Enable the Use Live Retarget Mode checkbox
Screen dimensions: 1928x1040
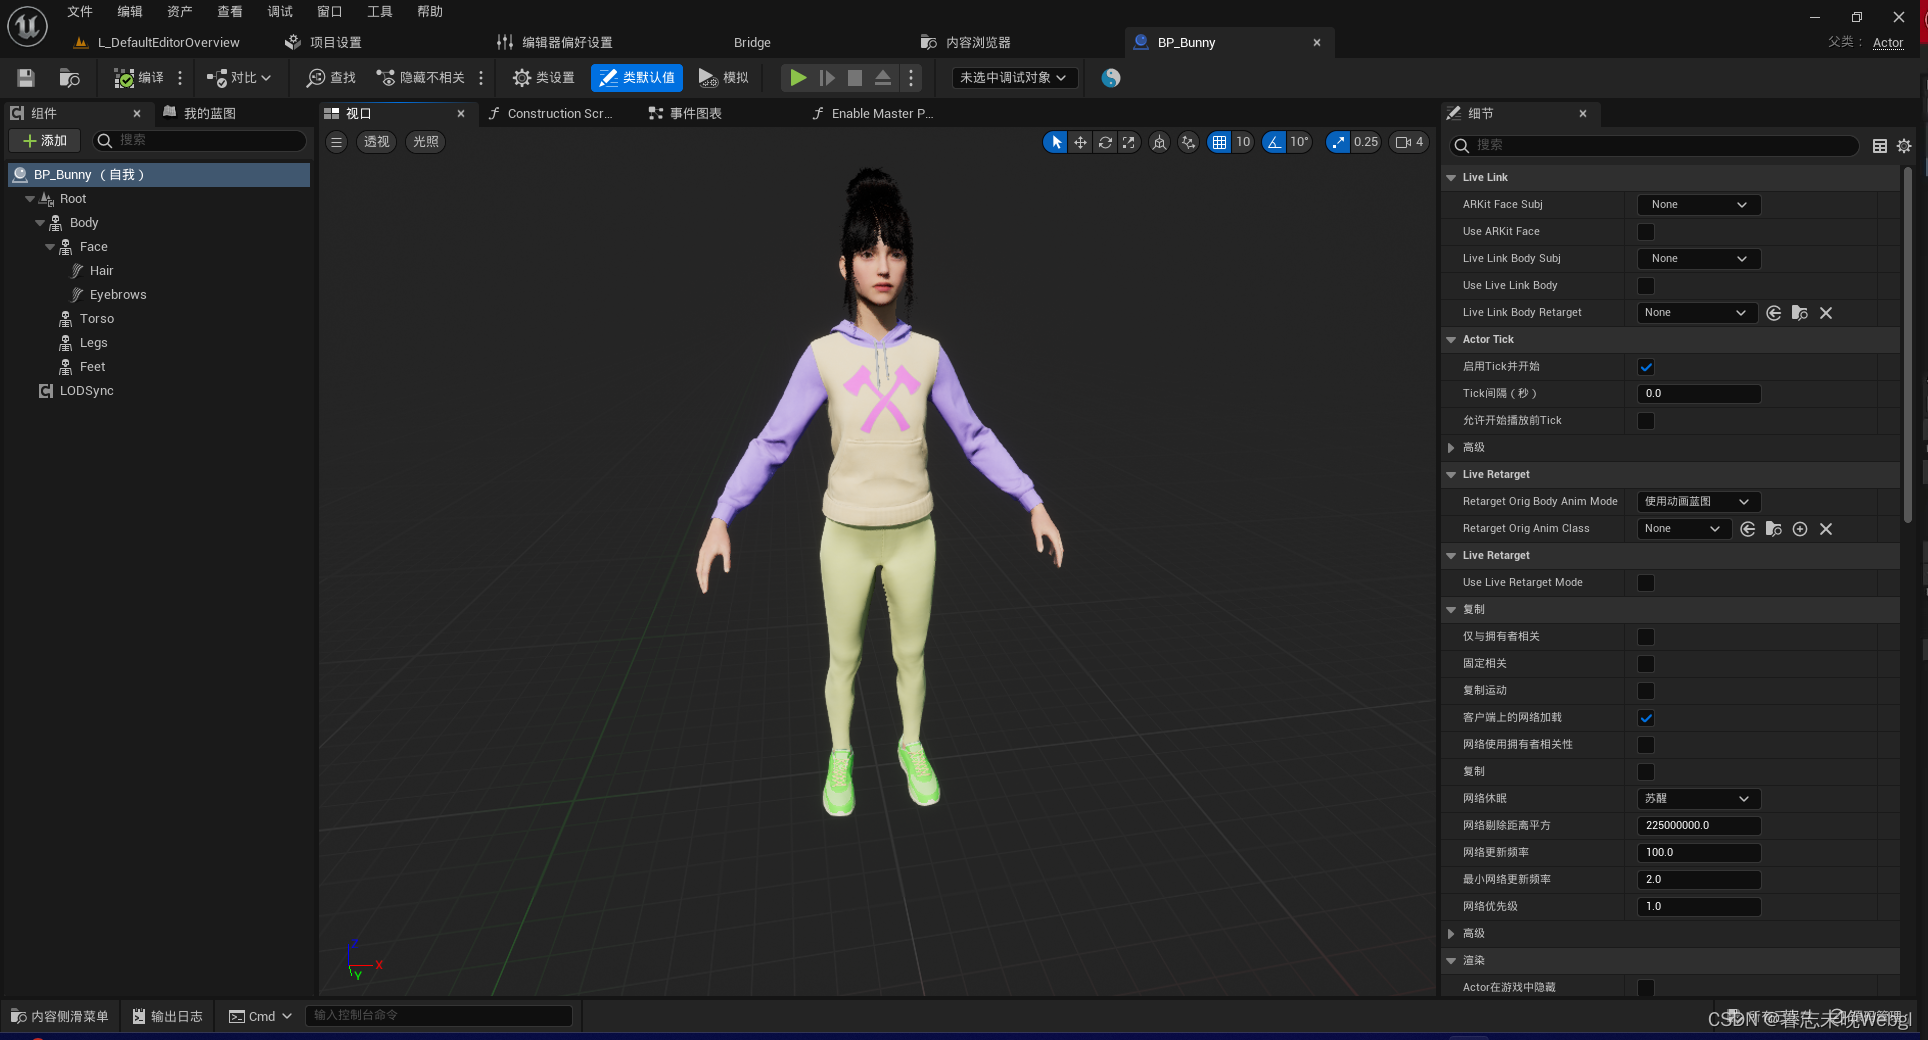coord(1646,583)
